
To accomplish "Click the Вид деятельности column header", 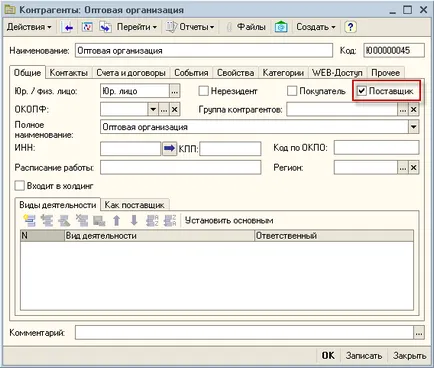I will pyautogui.click(x=159, y=236).
